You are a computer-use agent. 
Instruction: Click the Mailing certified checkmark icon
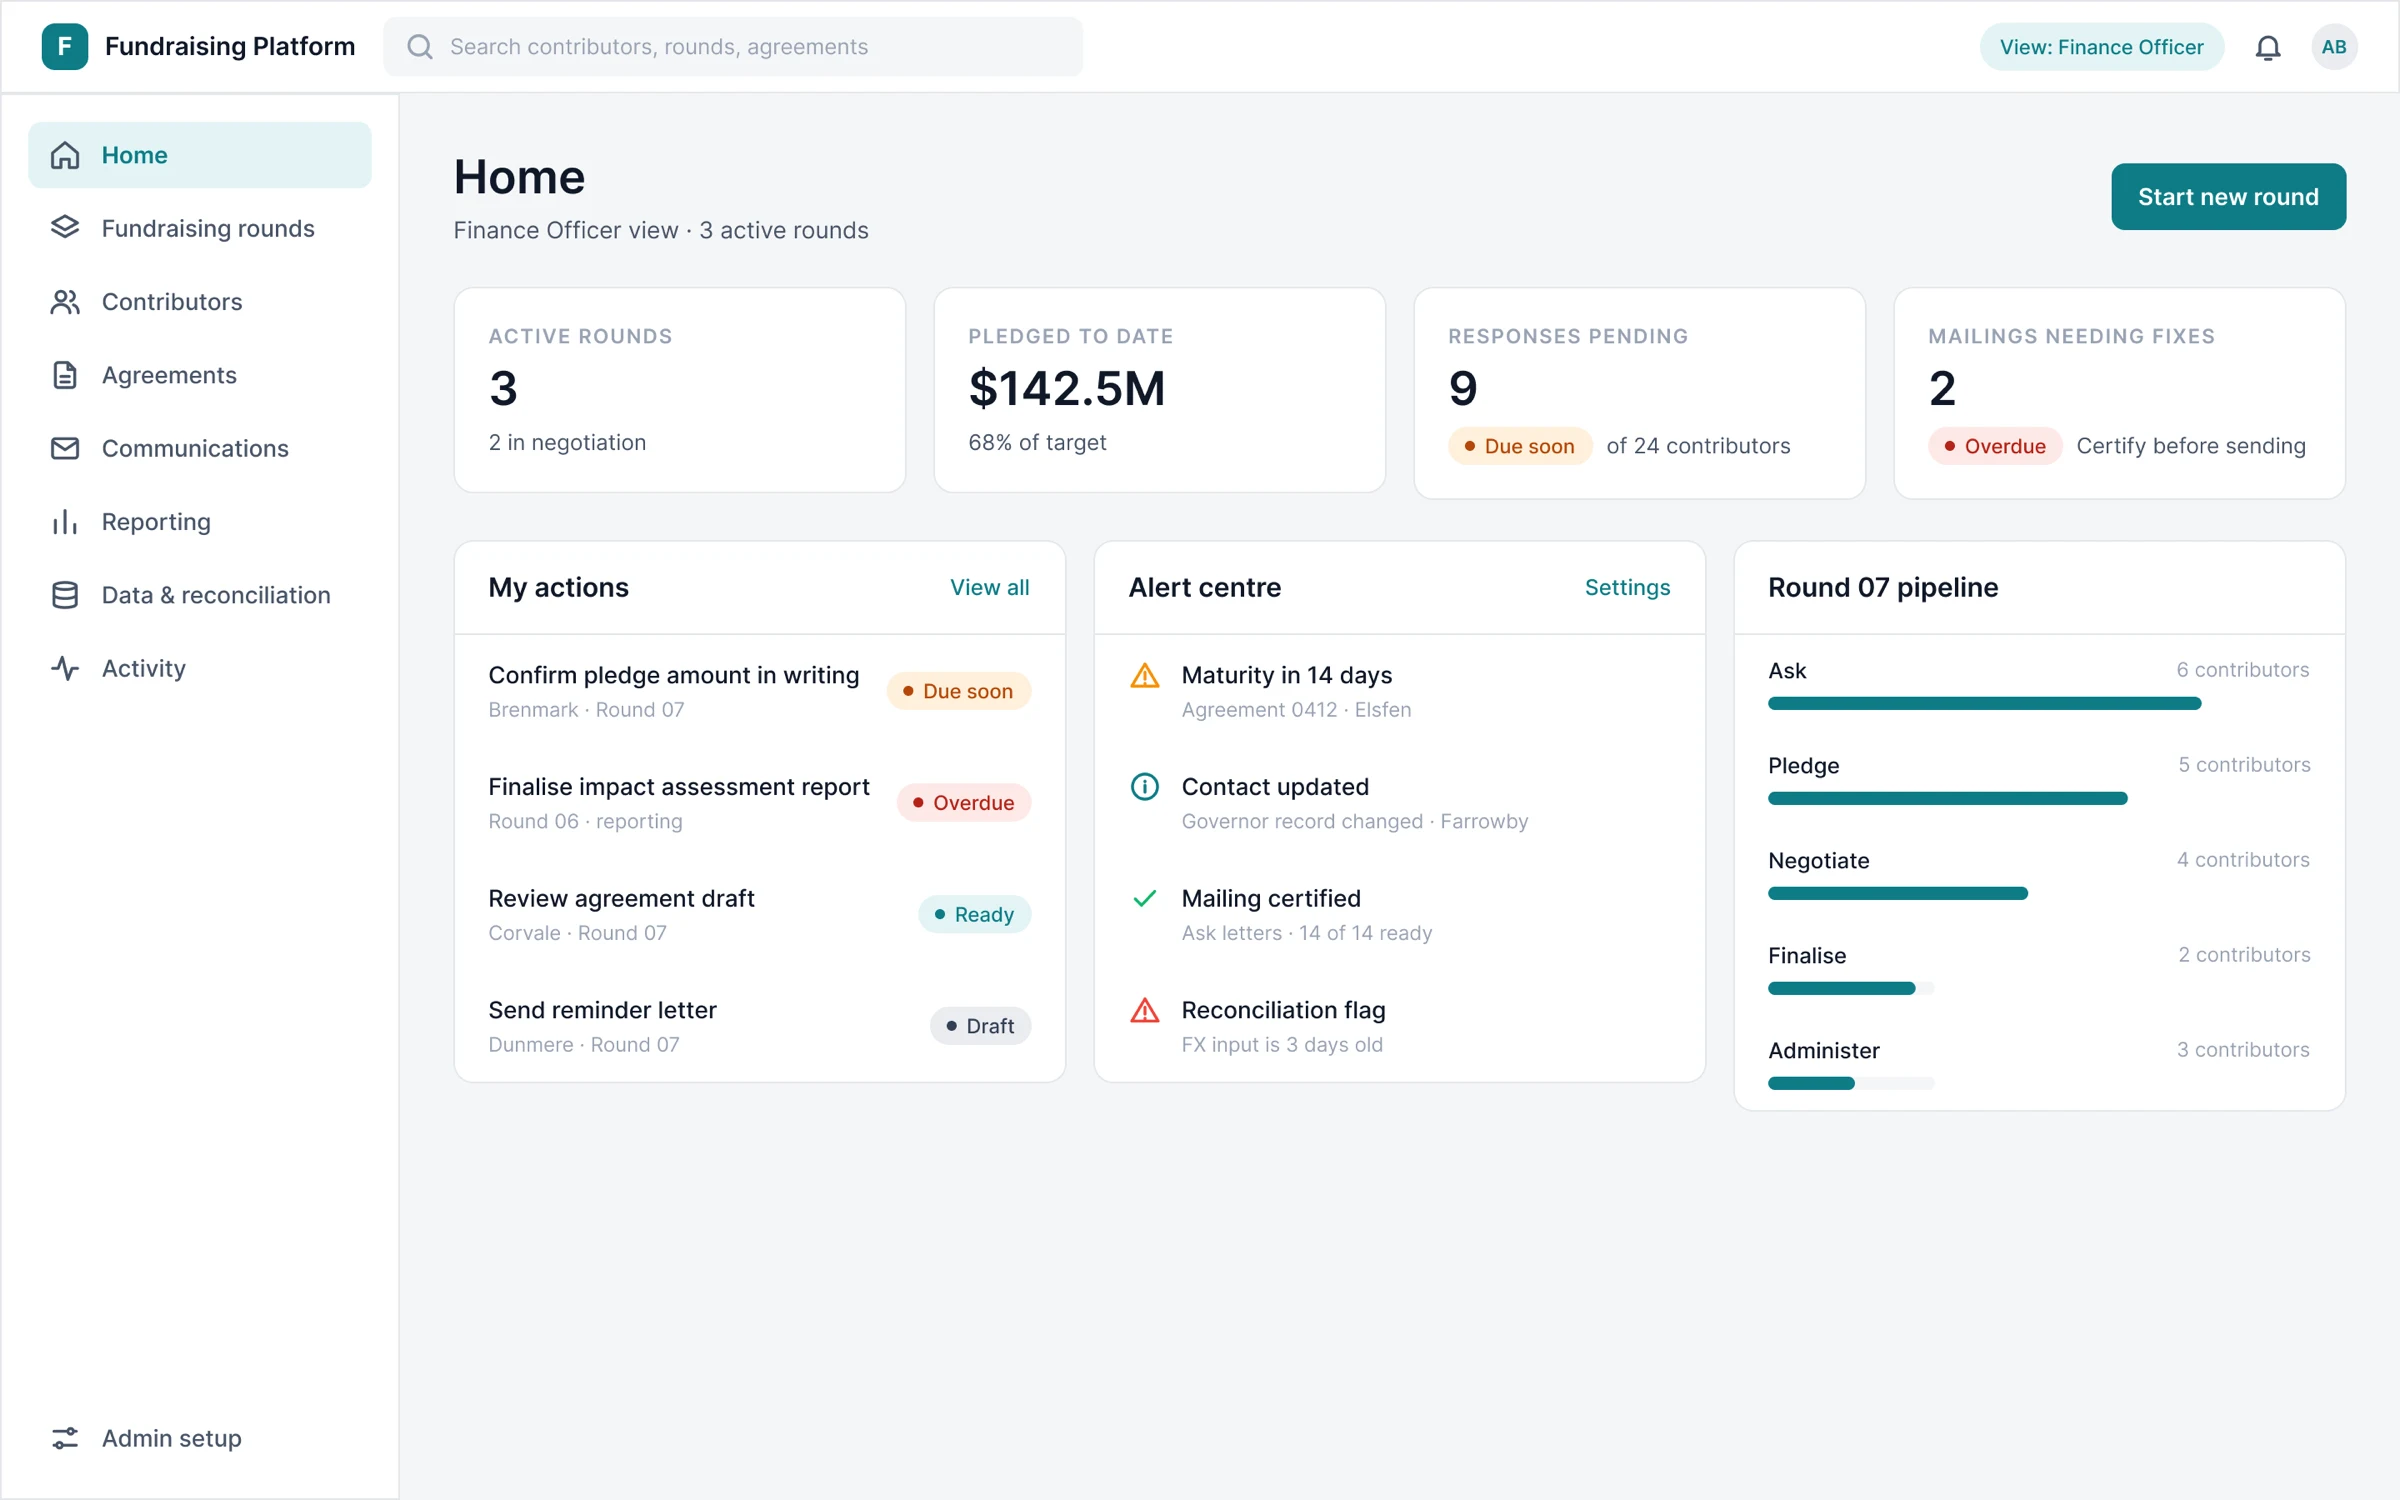[1144, 898]
